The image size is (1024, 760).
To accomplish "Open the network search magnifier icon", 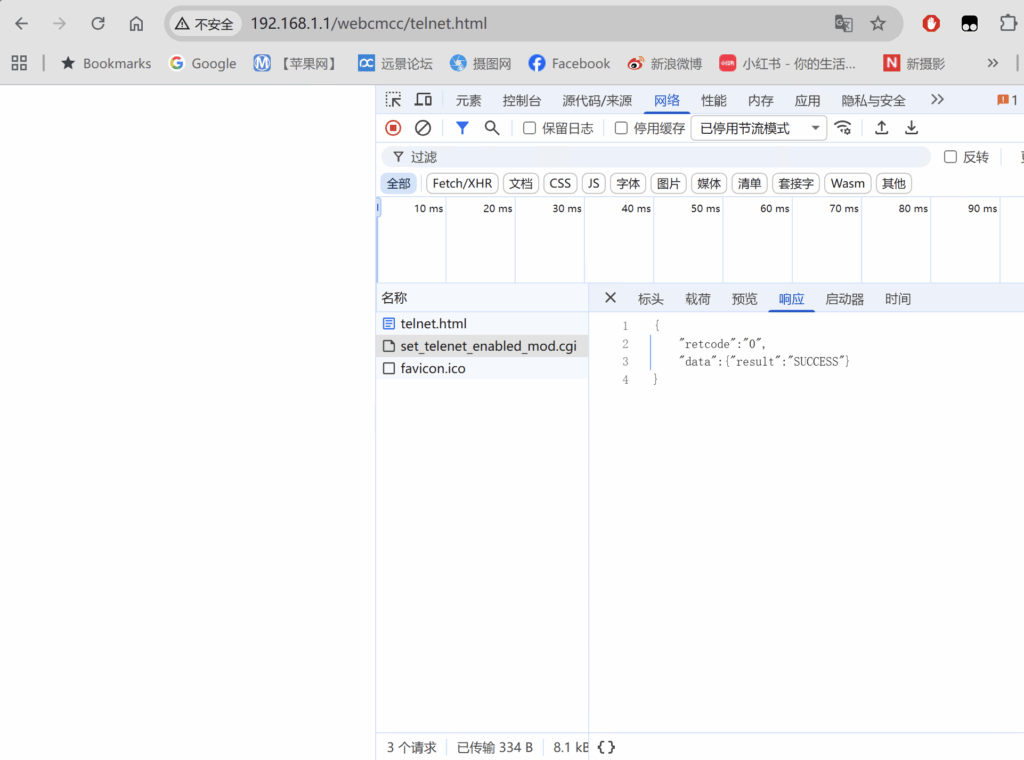I will tap(492, 128).
